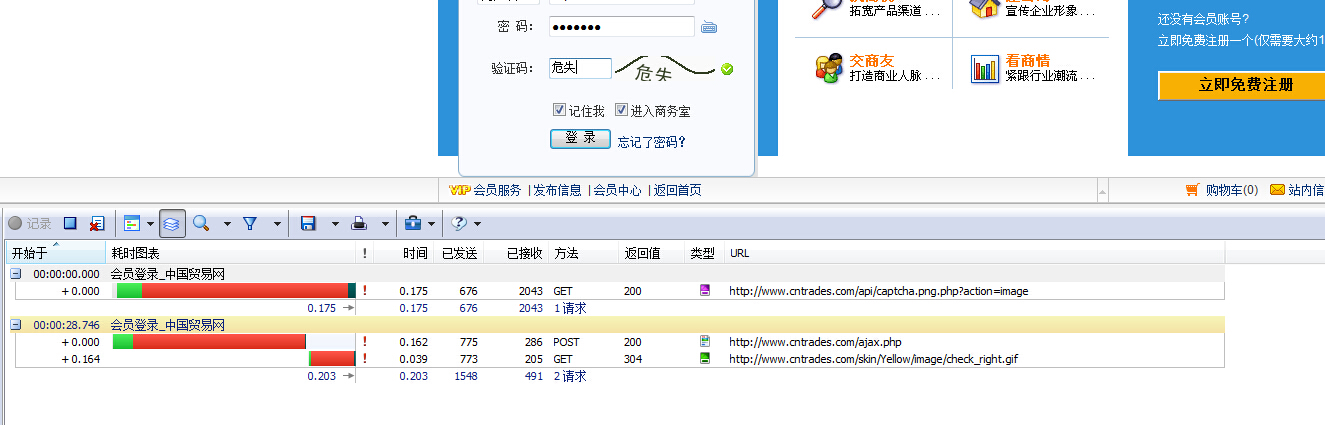
Task: Open the 交商友 heading link
Action: (872, 60)
